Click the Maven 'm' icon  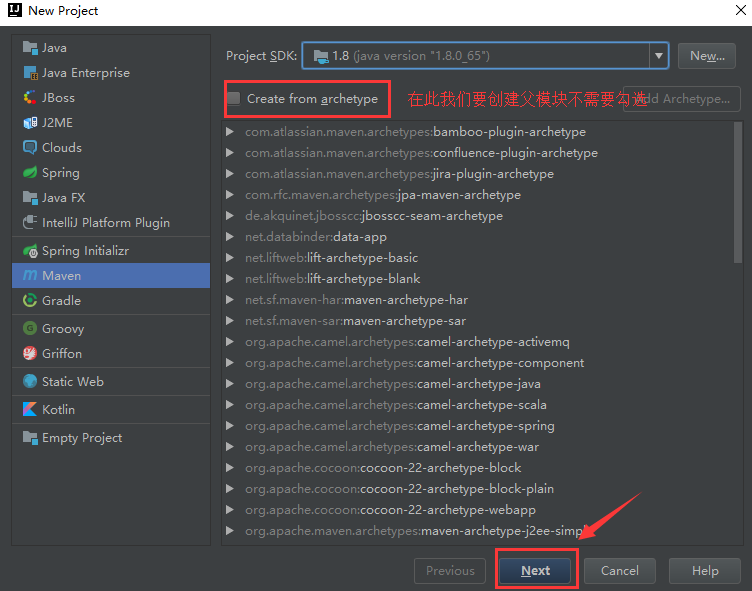[30, 276]
